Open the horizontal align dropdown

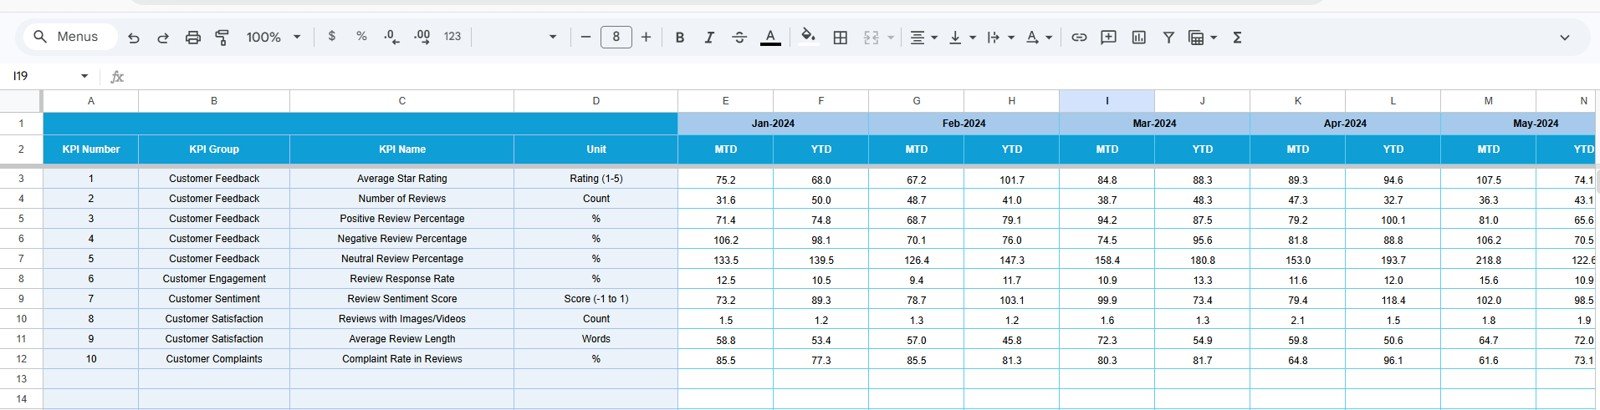coord(923,37)
